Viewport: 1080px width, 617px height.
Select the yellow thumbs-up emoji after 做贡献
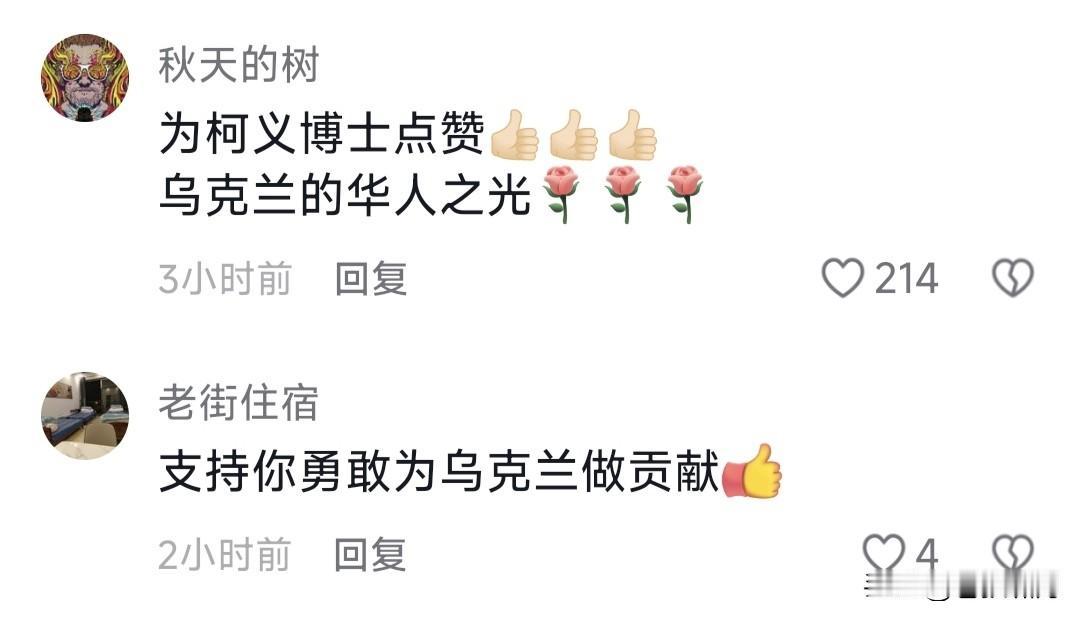pos(751,471)
